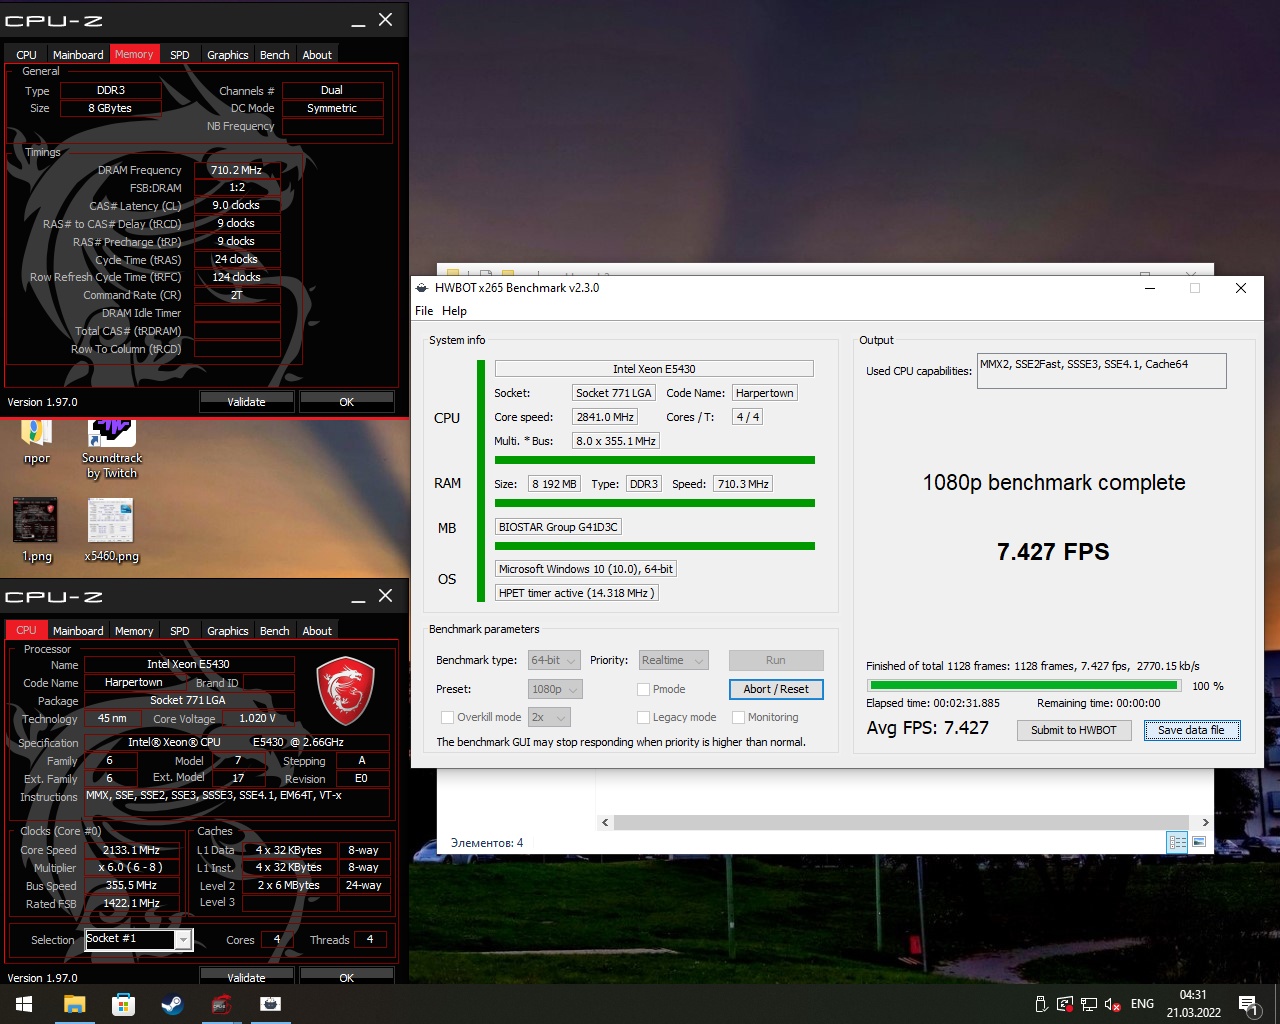This screenshot has width=1280, height=1024.
Task: Open SPD tab in upper CPU-Z window
Action: 179,55
